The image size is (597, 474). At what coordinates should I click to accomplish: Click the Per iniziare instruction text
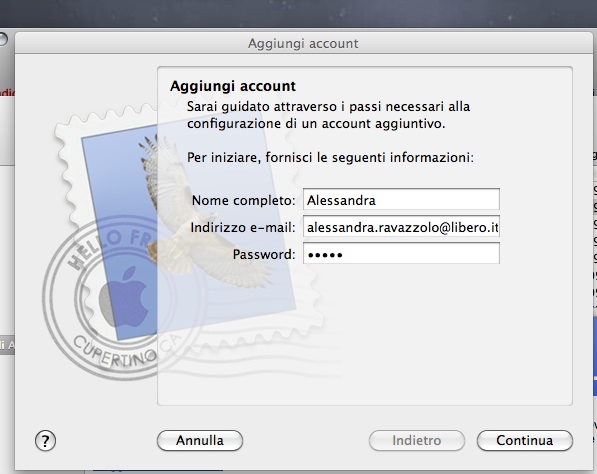(x=330, y=157)
